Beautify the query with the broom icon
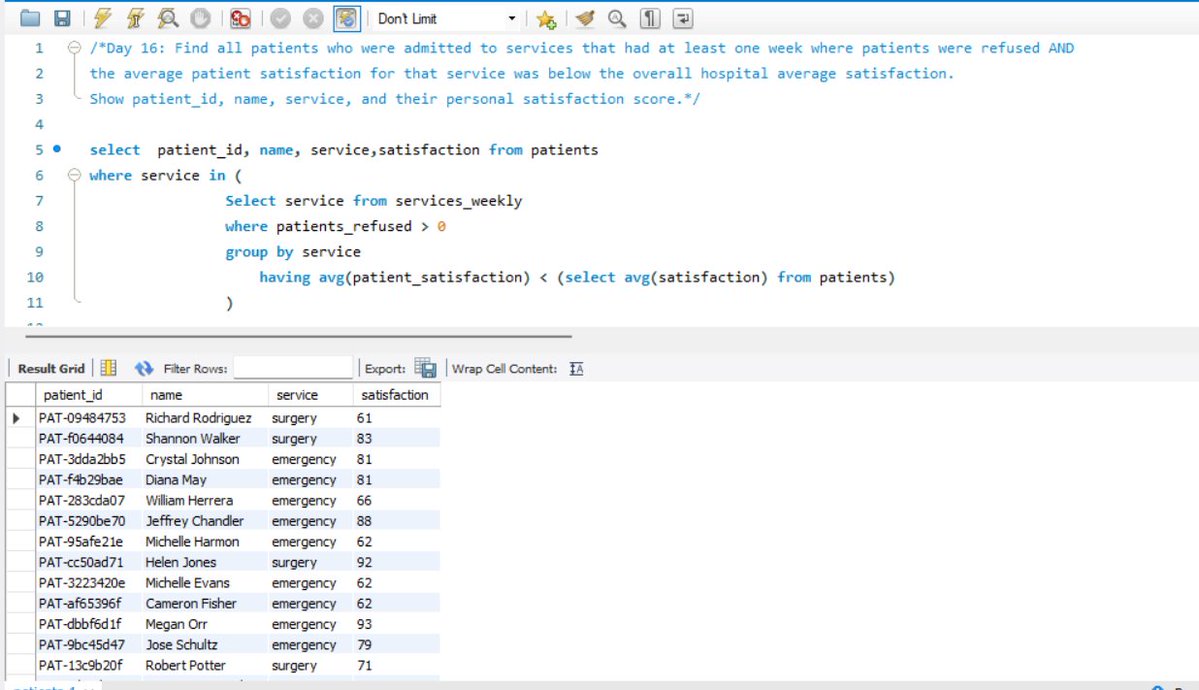The image size is (1199, 690). [x=585, y=18]
